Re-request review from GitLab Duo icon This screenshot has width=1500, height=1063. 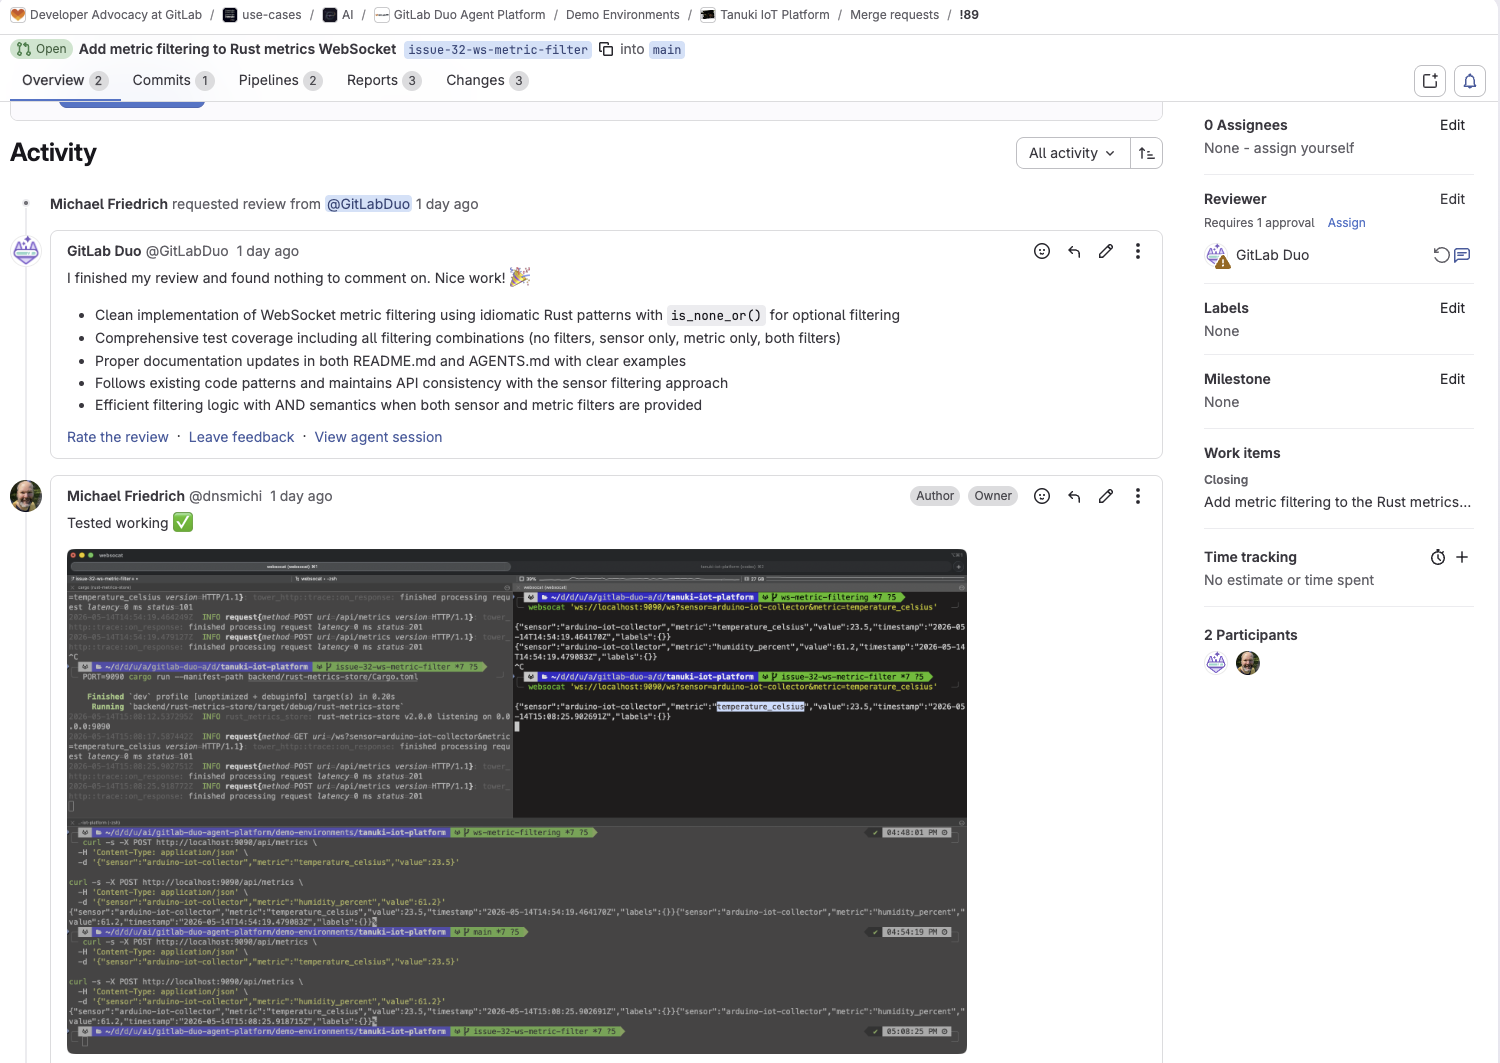pos(1441,255)
